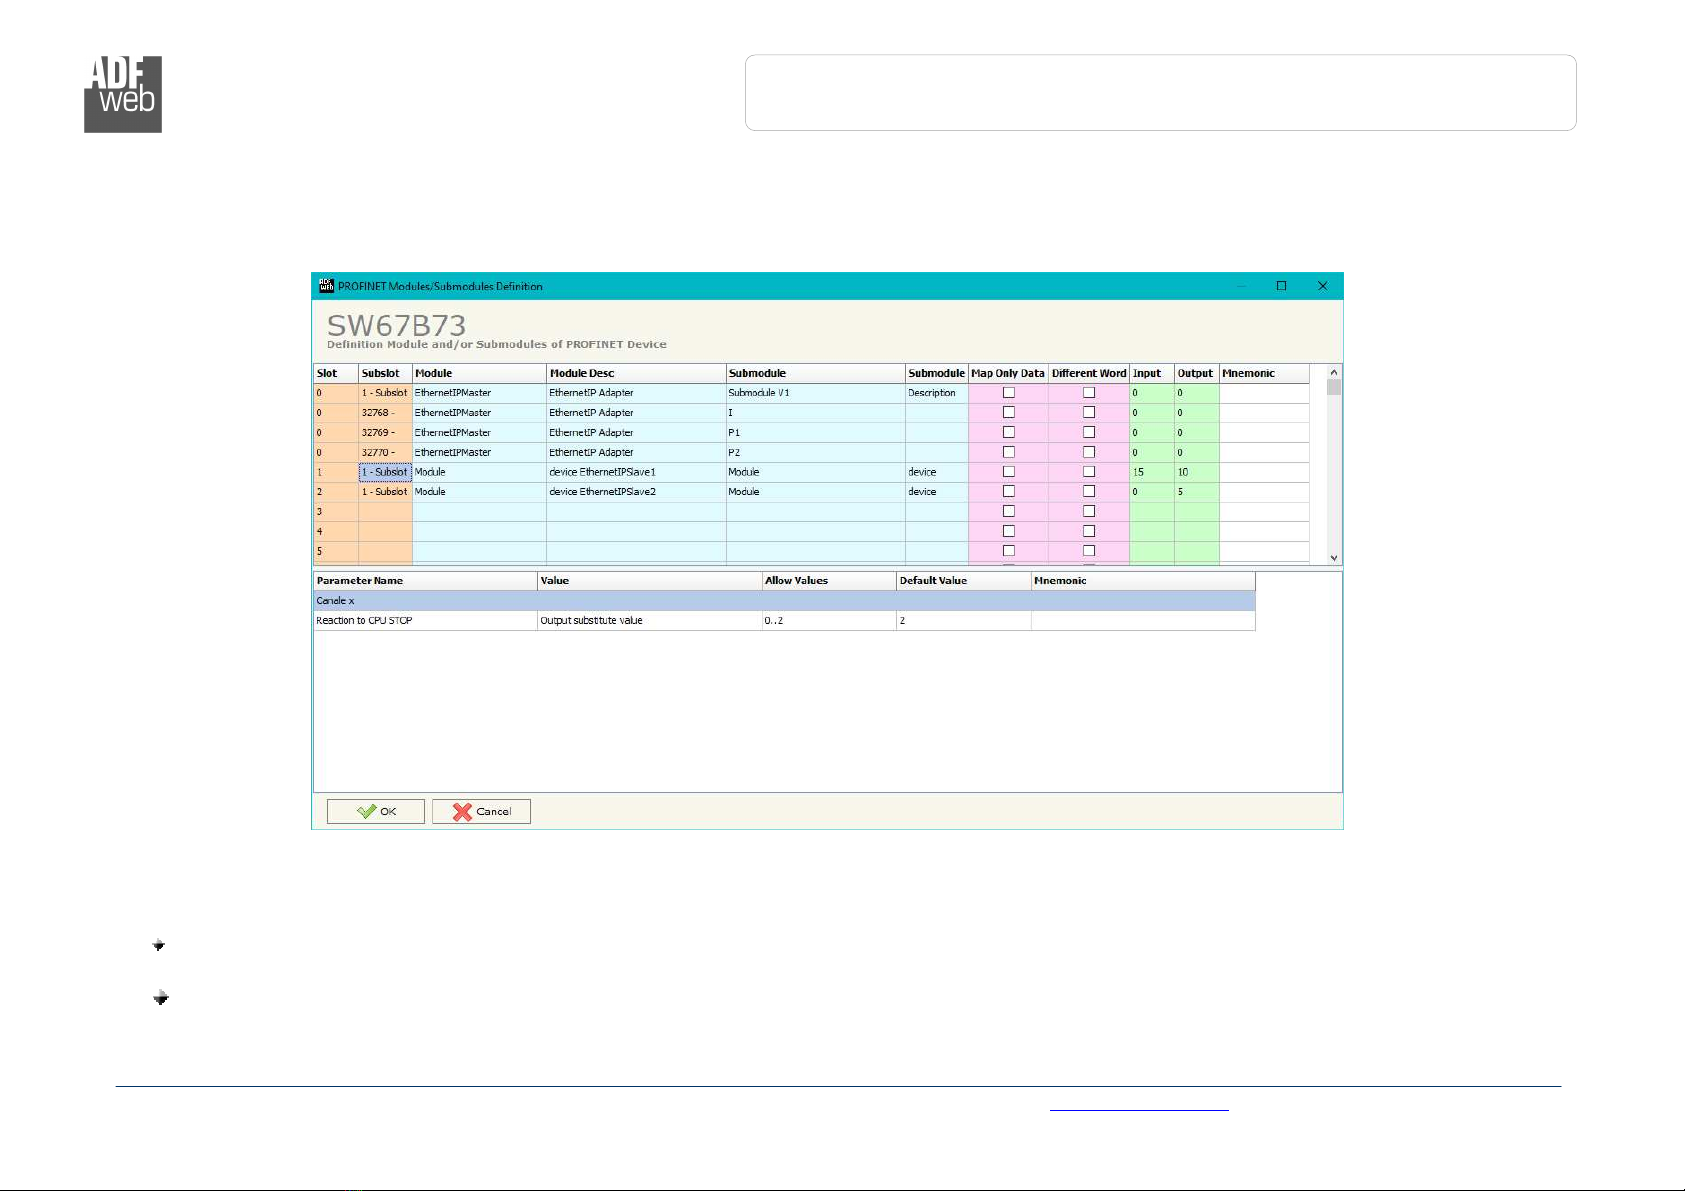This screenshot has height=1191, width=1685.
Task: Enable Different Word for device EthernetIPSlave2
Action: click(1089, 491)
